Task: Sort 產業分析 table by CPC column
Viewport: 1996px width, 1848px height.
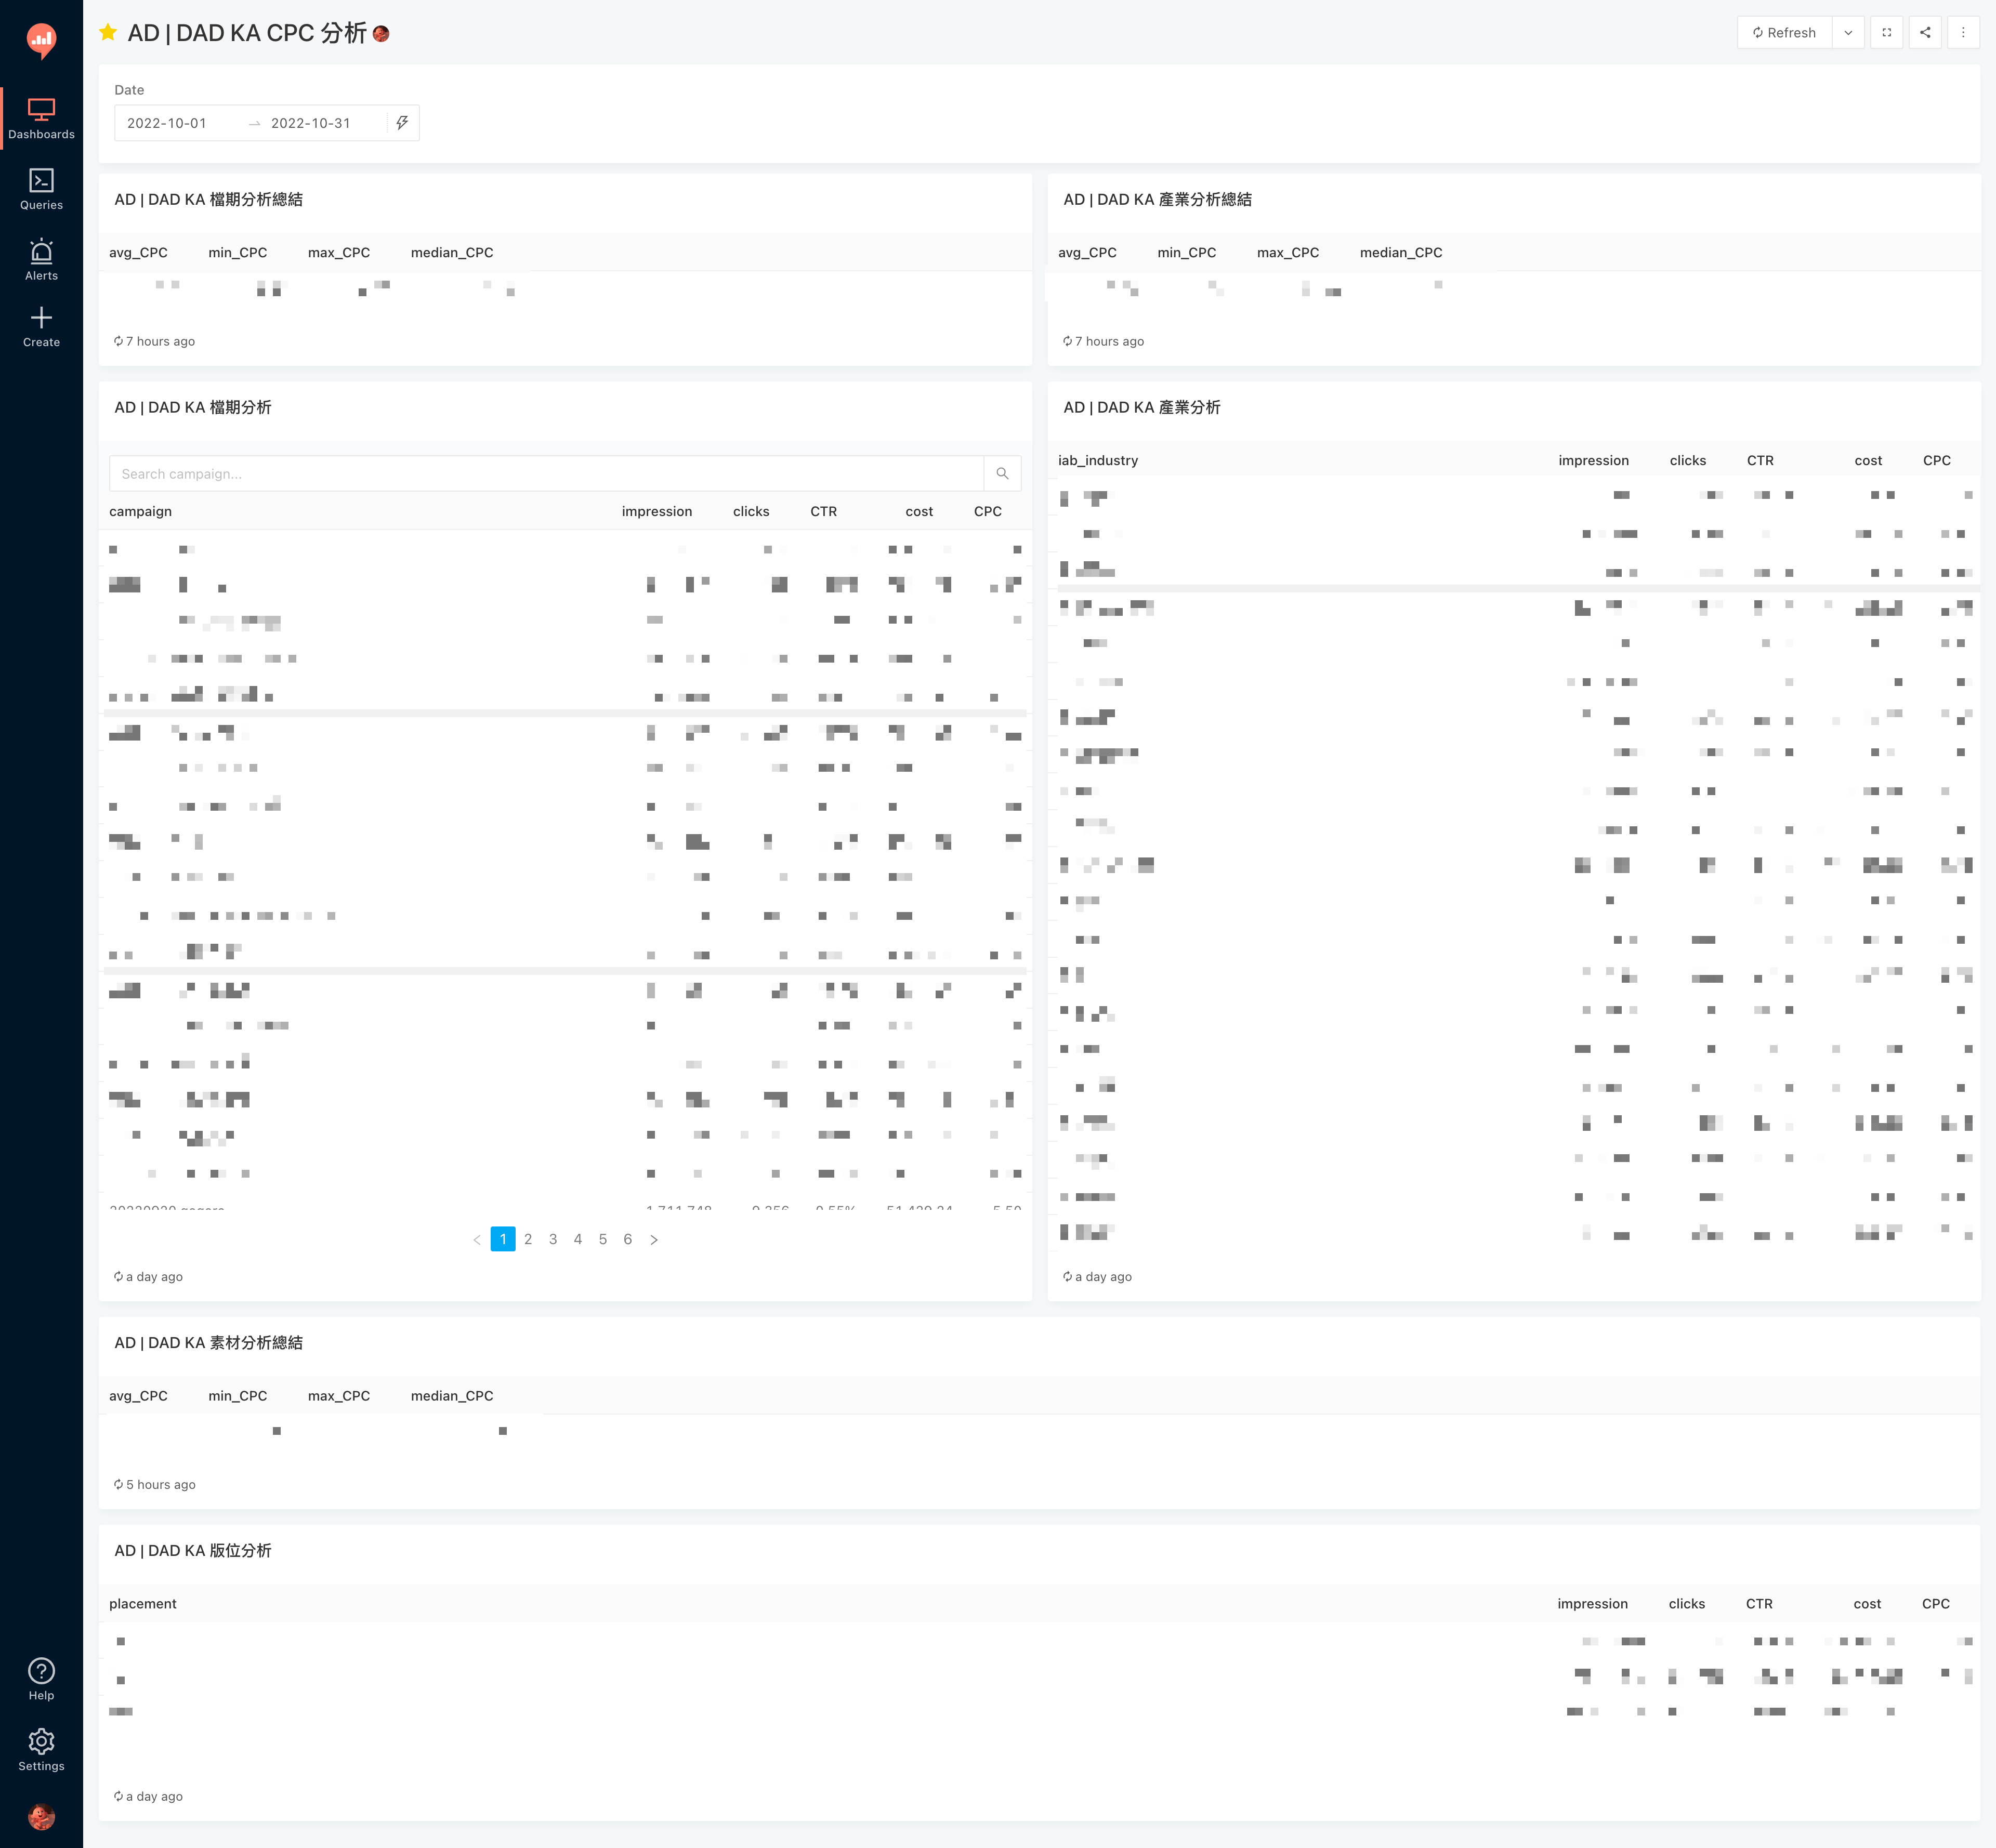Action: tap(1937, 460)
